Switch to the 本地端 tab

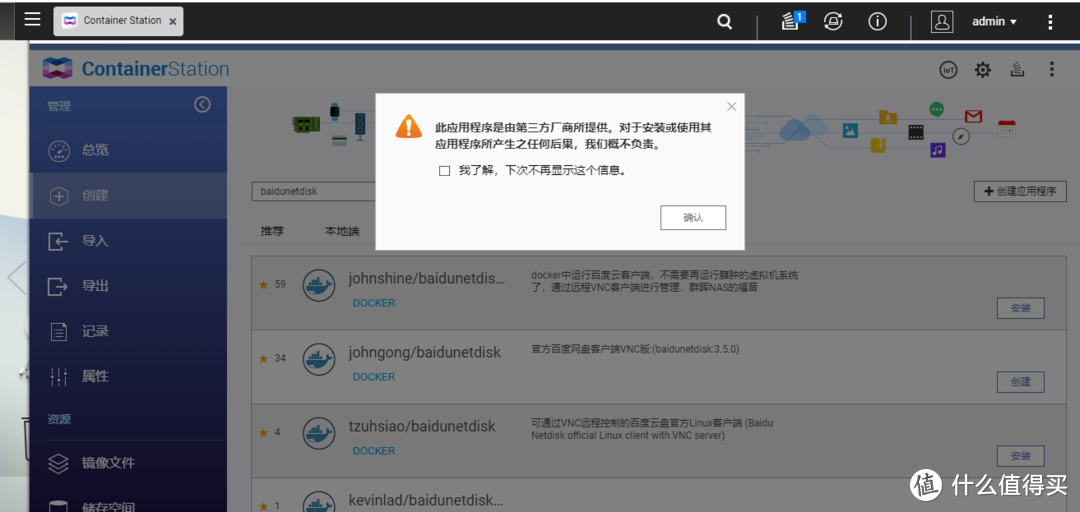point(342,232)
